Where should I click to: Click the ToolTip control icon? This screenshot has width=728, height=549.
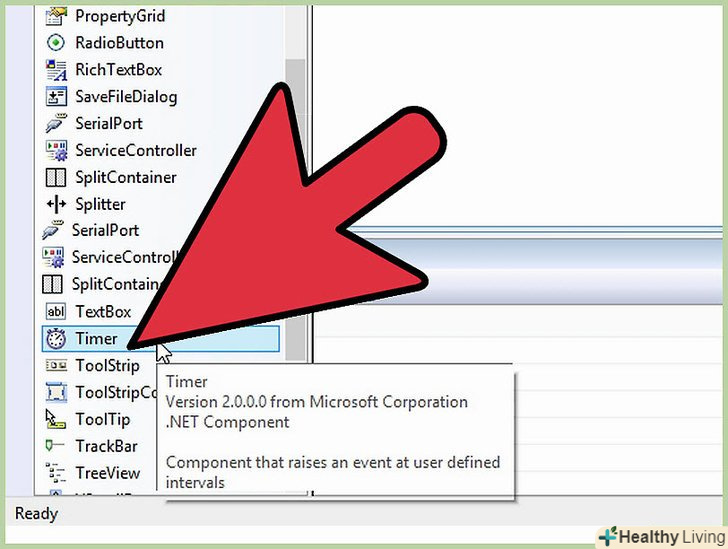point(56,419)
